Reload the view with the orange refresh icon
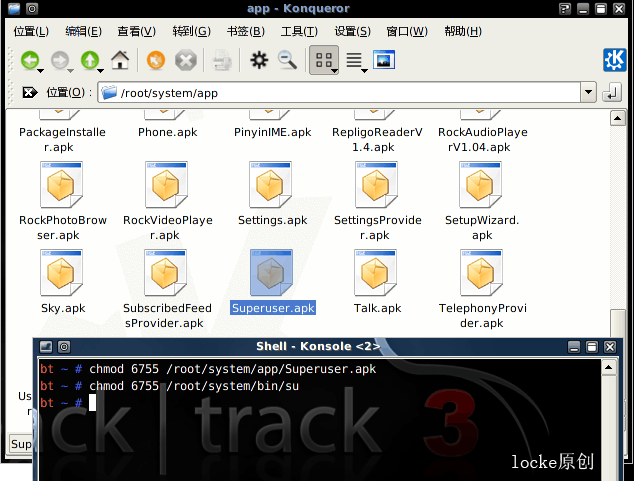This screenshot has height=481, width=634. pos(156,61)
